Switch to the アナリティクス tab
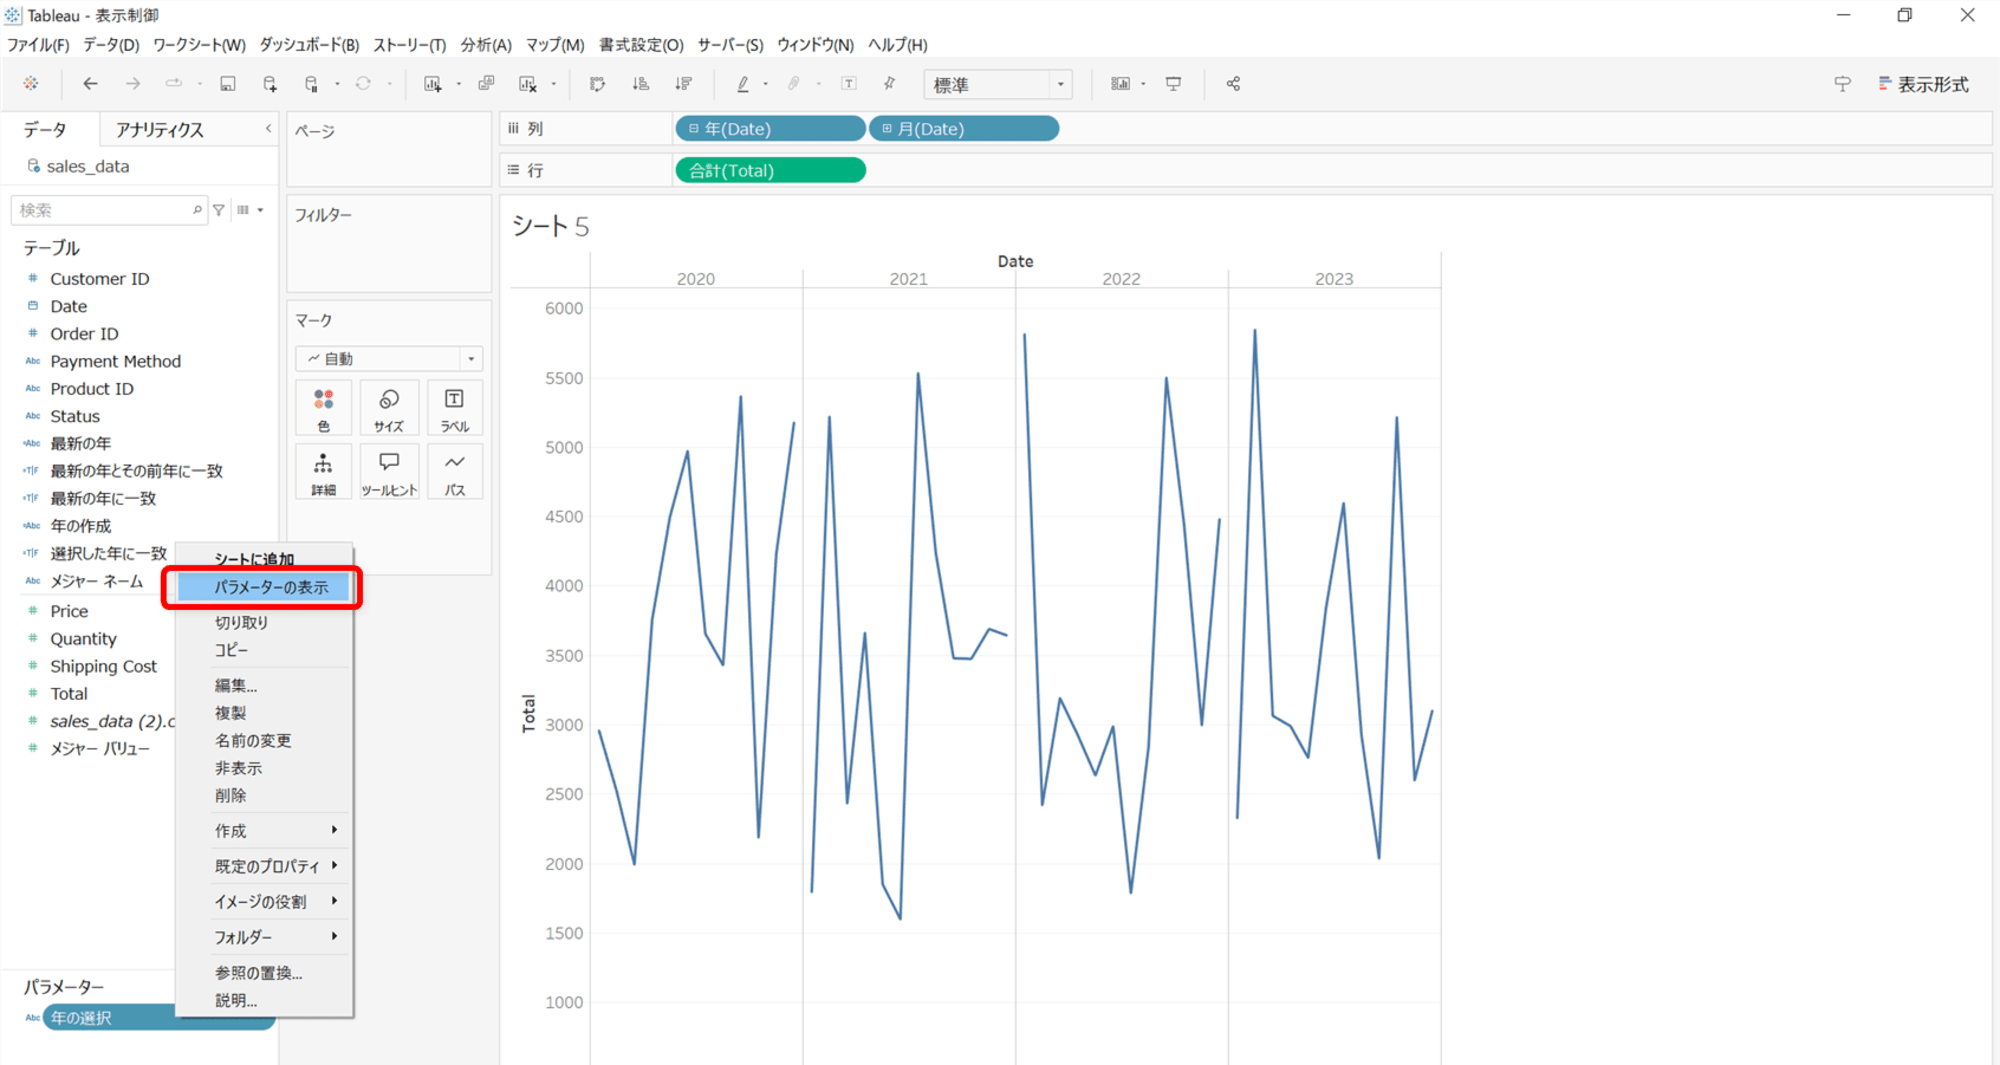Image resolution: width=2000 pixels, height=1065 pixels. pos(159,129)
